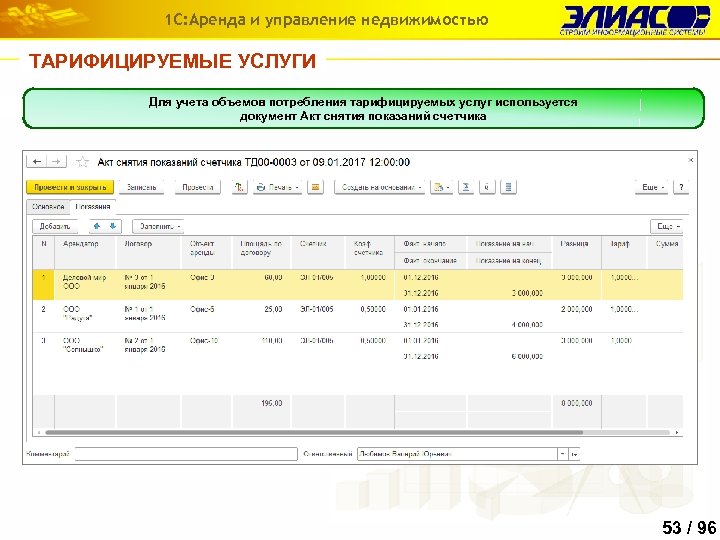Move row up with blue up arrow

(x=96, y=226)
